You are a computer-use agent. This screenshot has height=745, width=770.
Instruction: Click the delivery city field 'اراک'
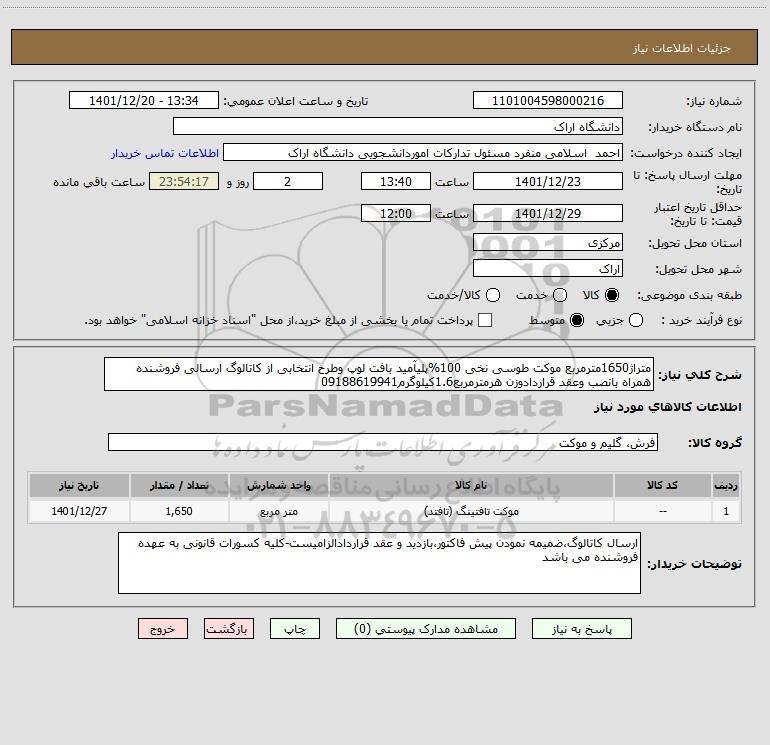(x=548, y=268)
